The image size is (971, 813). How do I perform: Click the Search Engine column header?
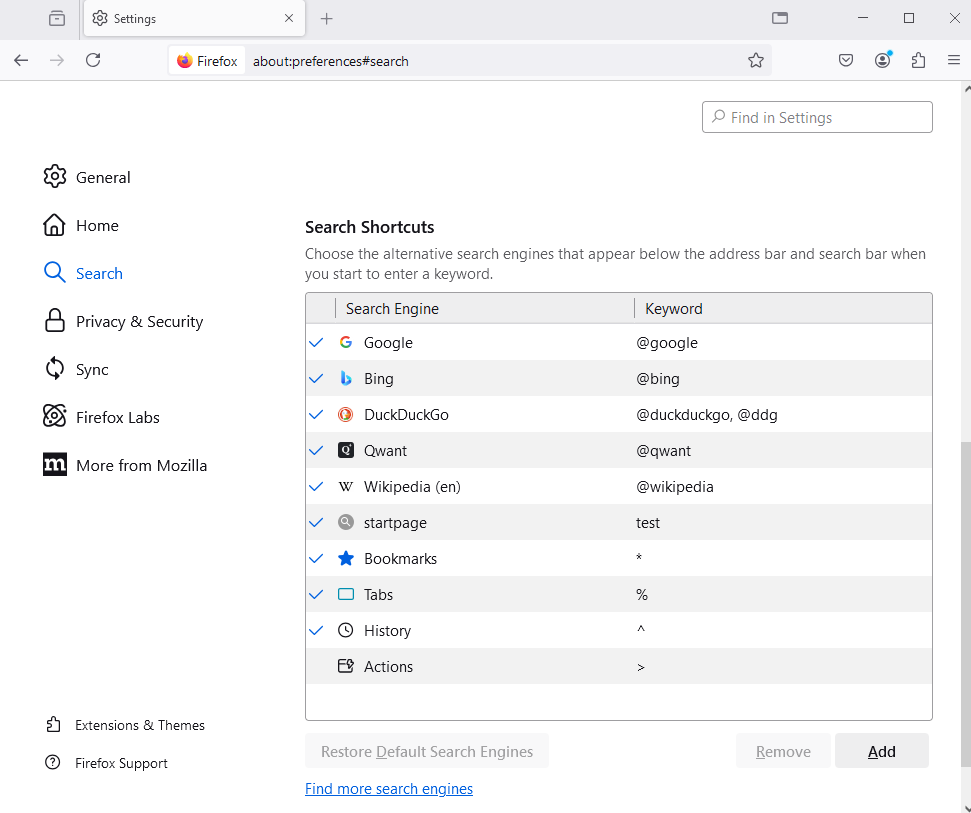pyautogui.click(x=485, y=308)
